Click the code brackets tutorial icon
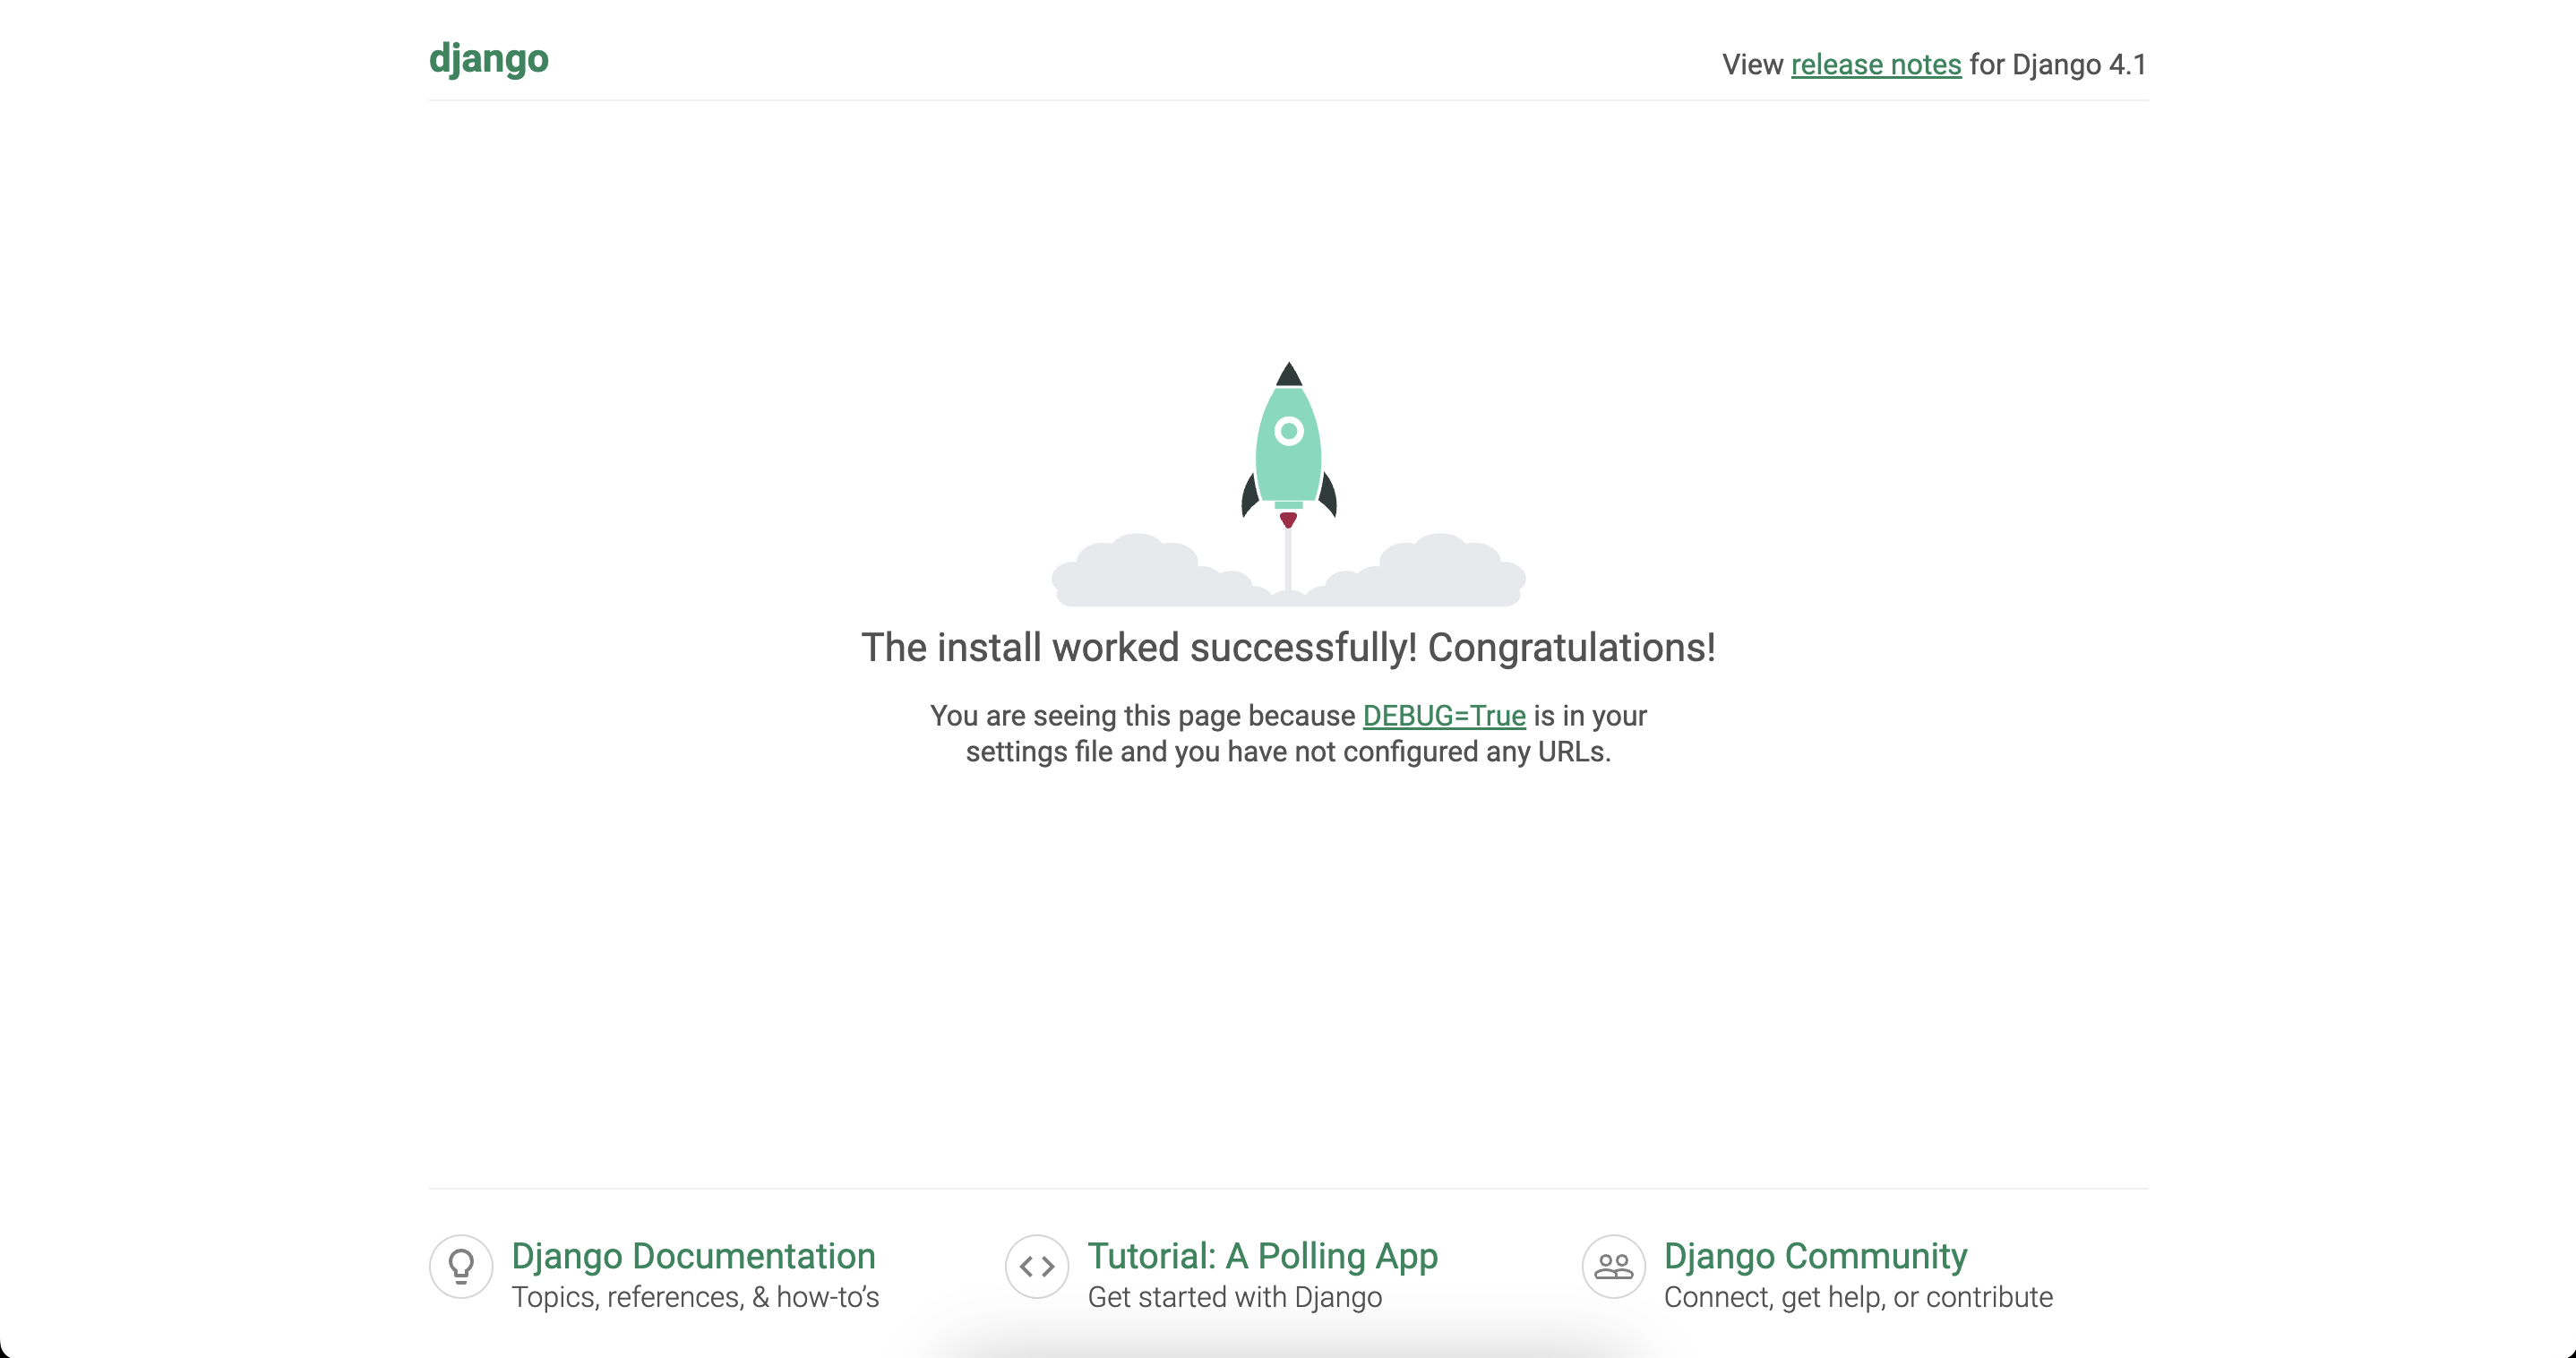The image size is (2576, 1358). pos(1037,1267)
